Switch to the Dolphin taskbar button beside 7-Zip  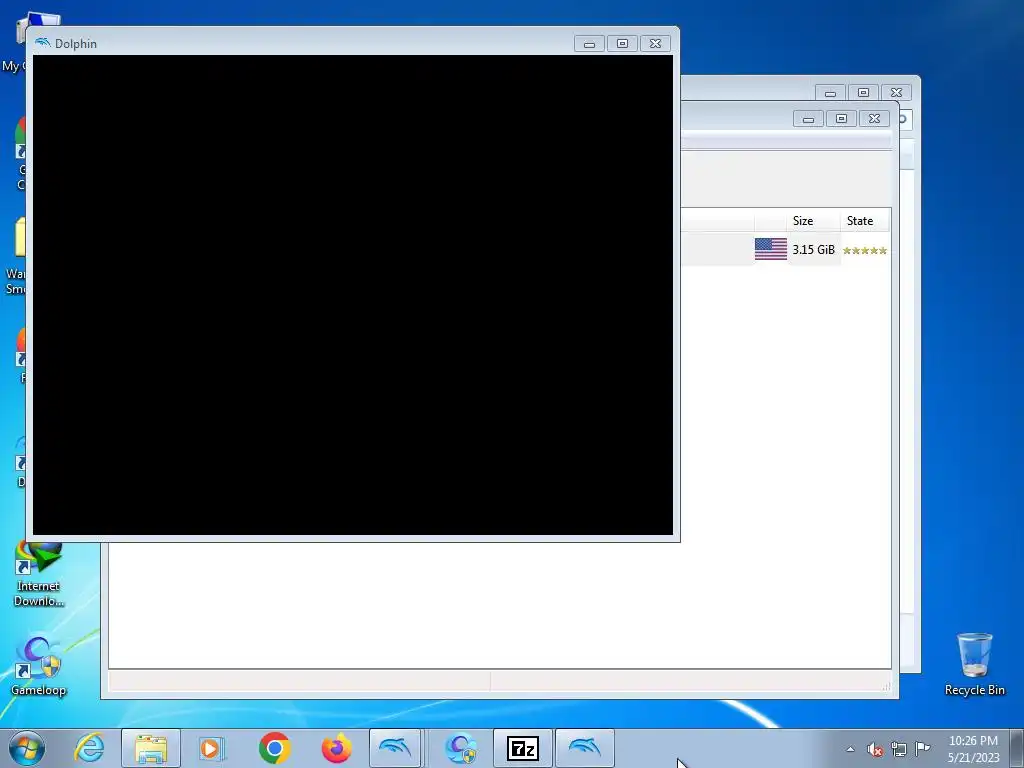[x=584, y=748]
